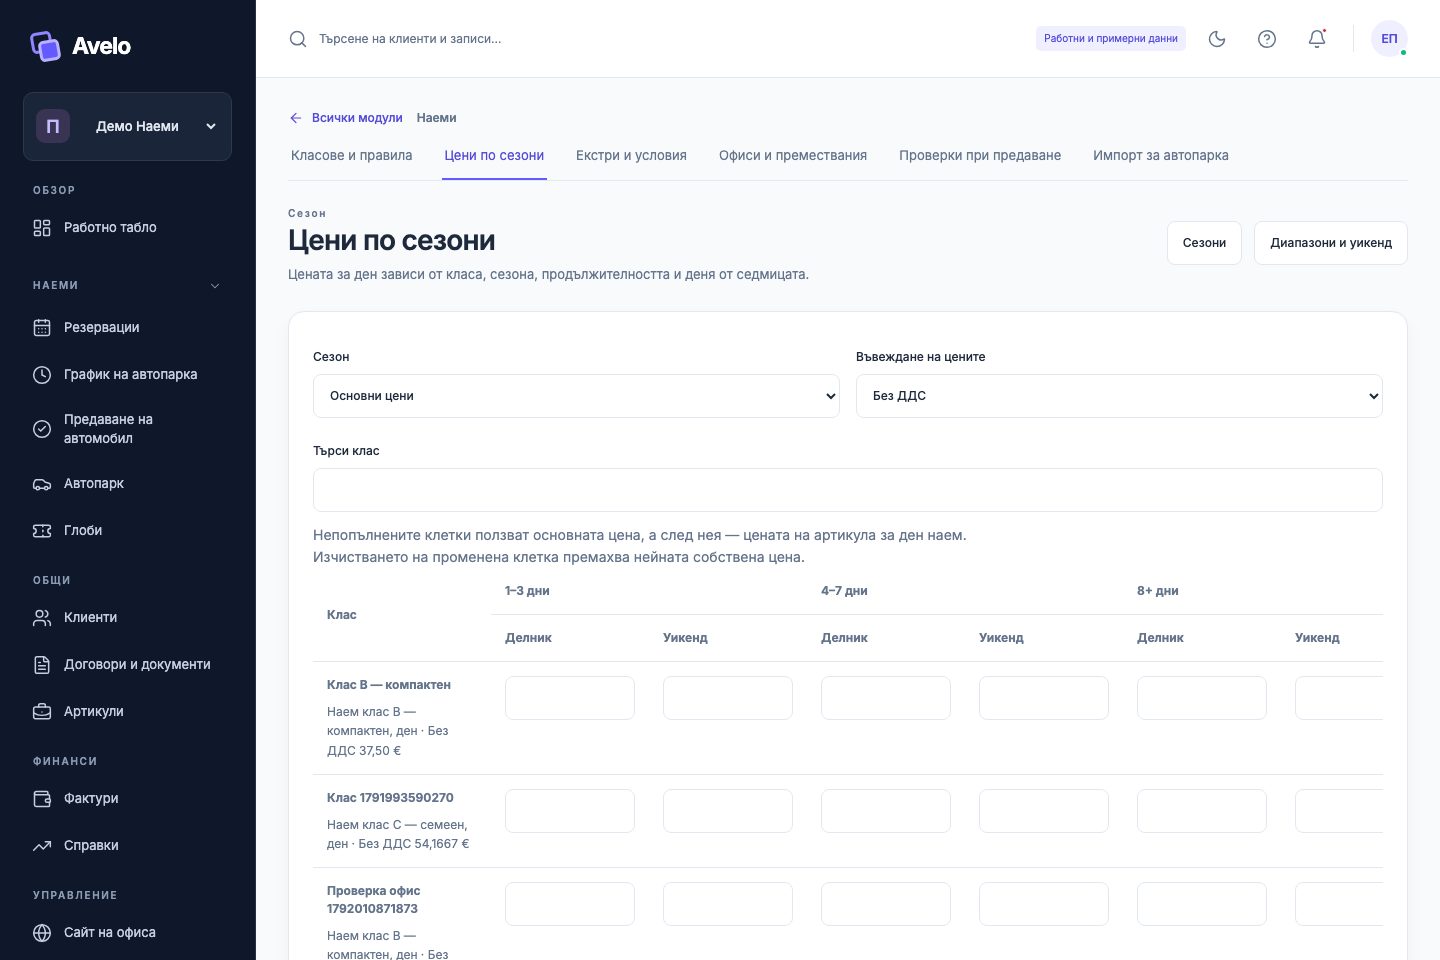The width and height of the screenshot is (1440, 960).
Task: Open notifications bell icon
Action: tap(1317, 39)
